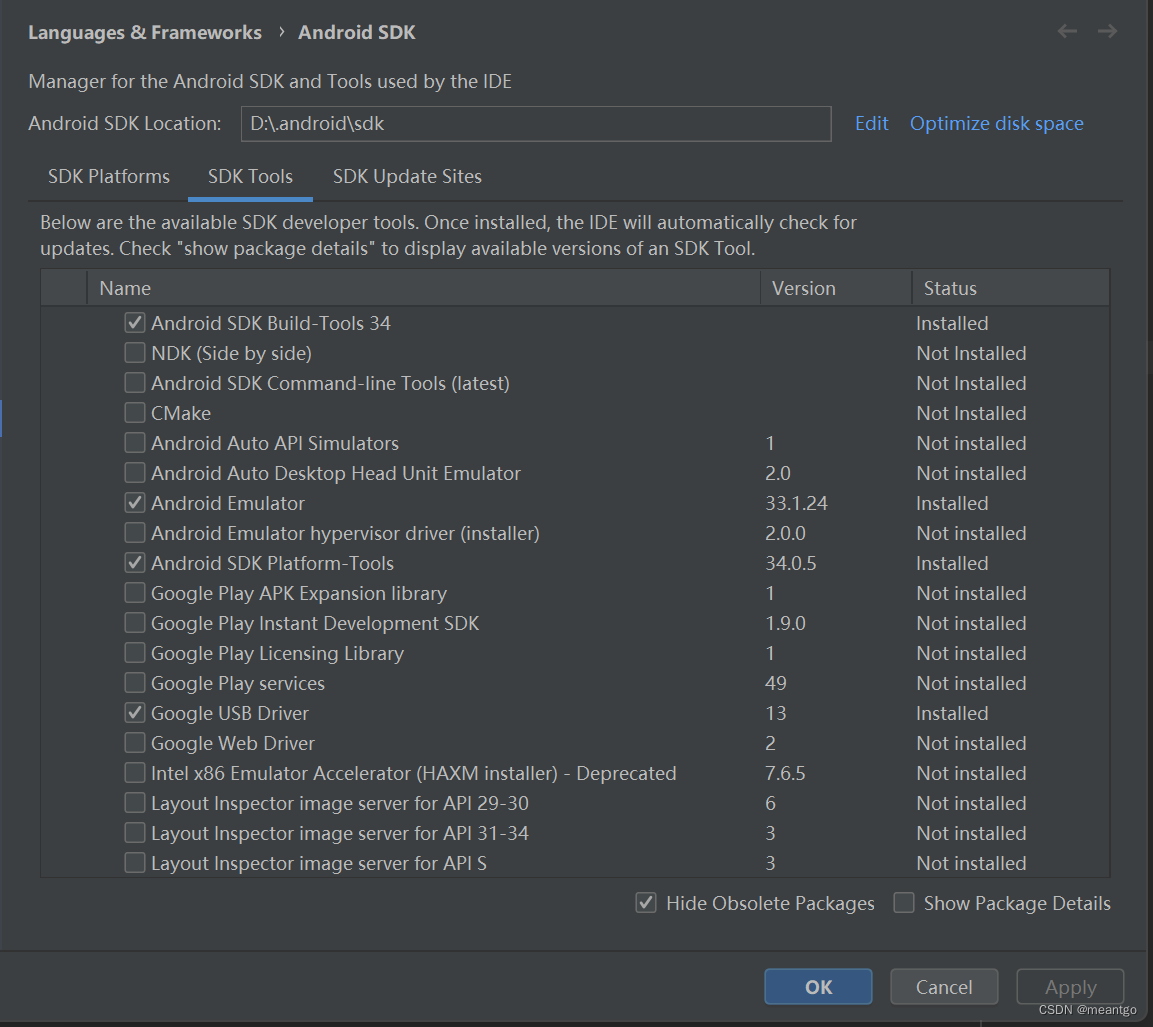
Task: Go back using the left arrow icon
Action: coord(1067,31)
